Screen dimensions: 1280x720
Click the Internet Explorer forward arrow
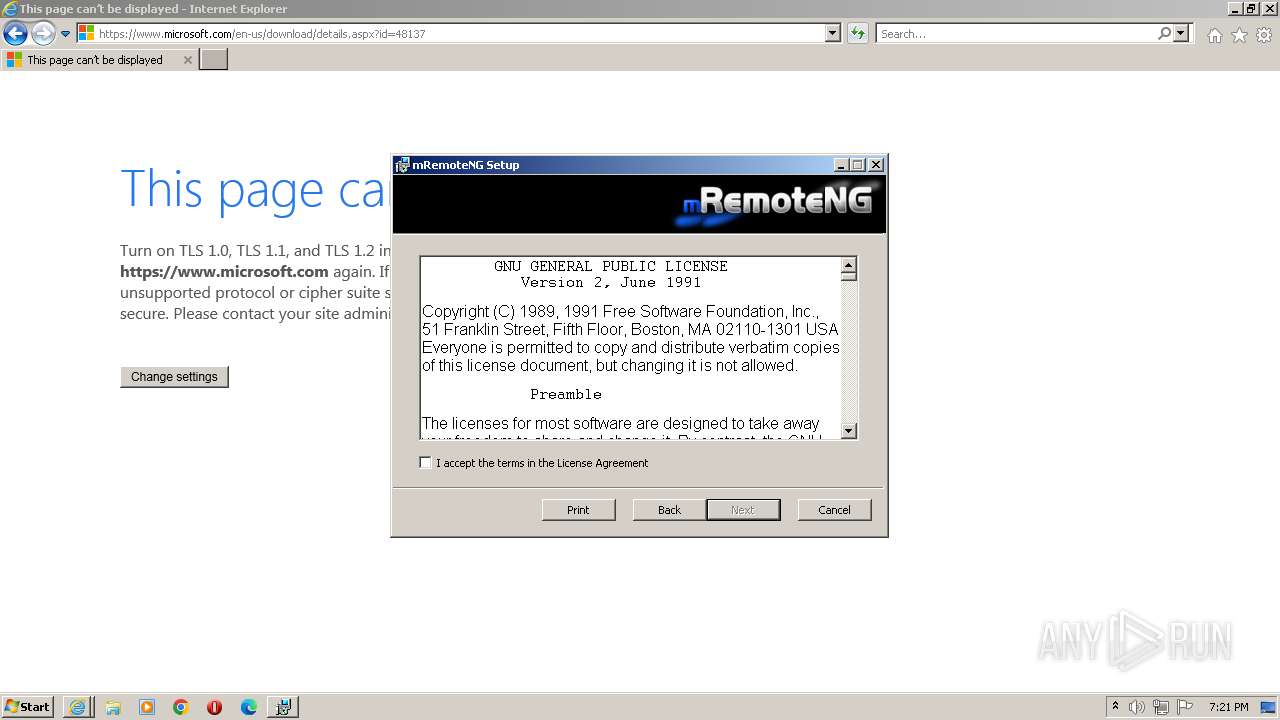click(x=43, y=34)
